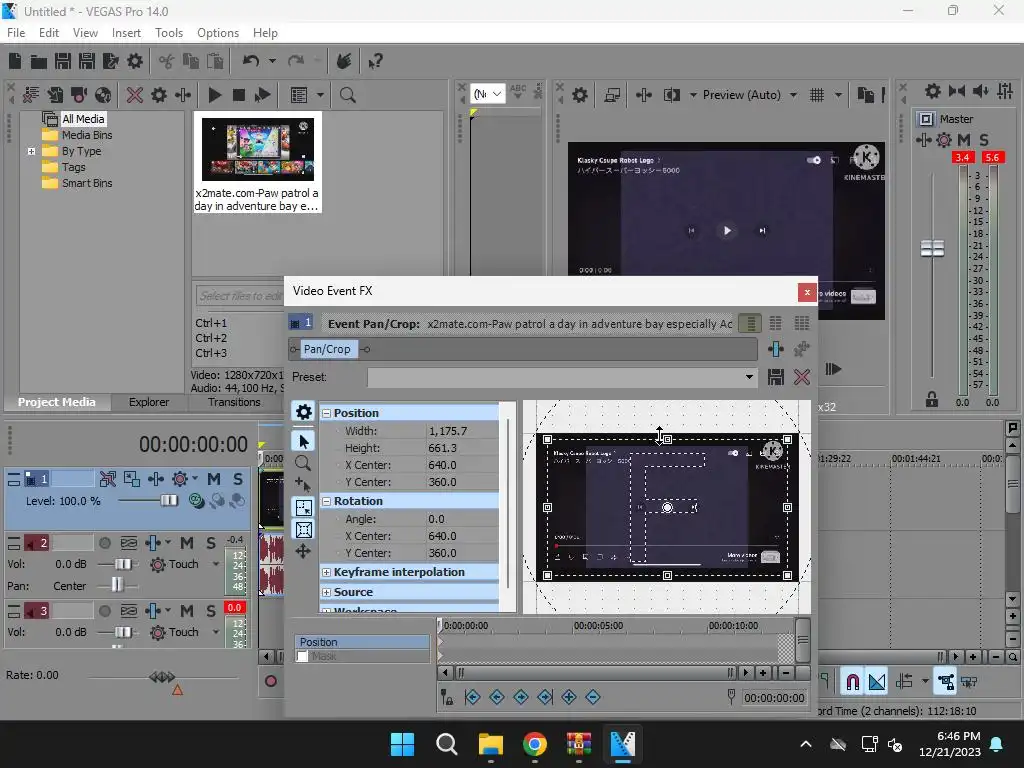Click the record button in transport bar
This screenshot has height=768, width=1024.
coord(270,681)
